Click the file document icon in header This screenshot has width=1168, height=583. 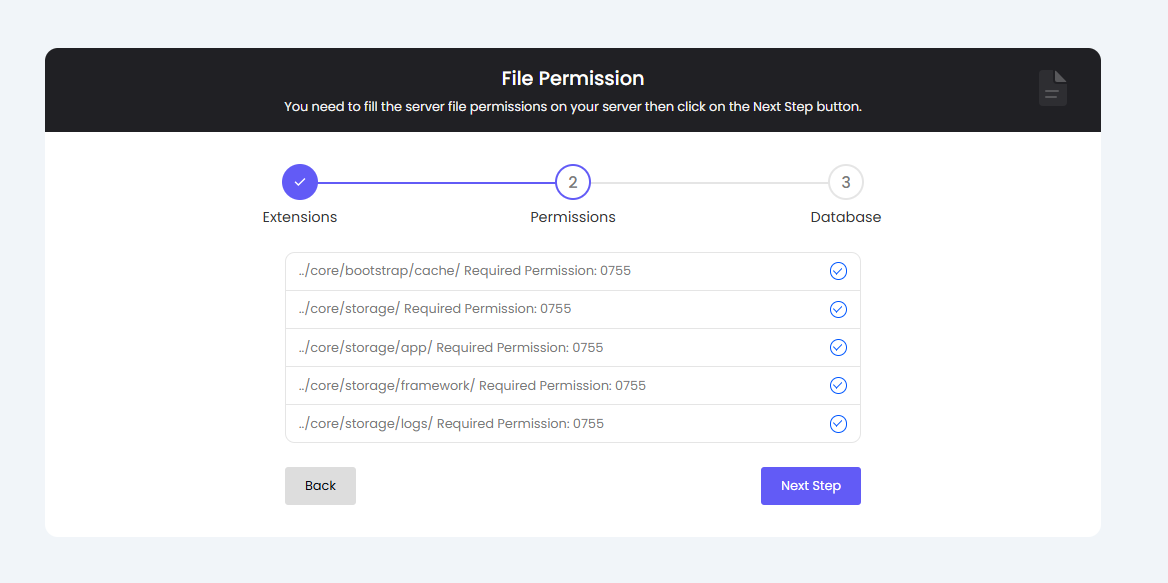pos(1052,88)
